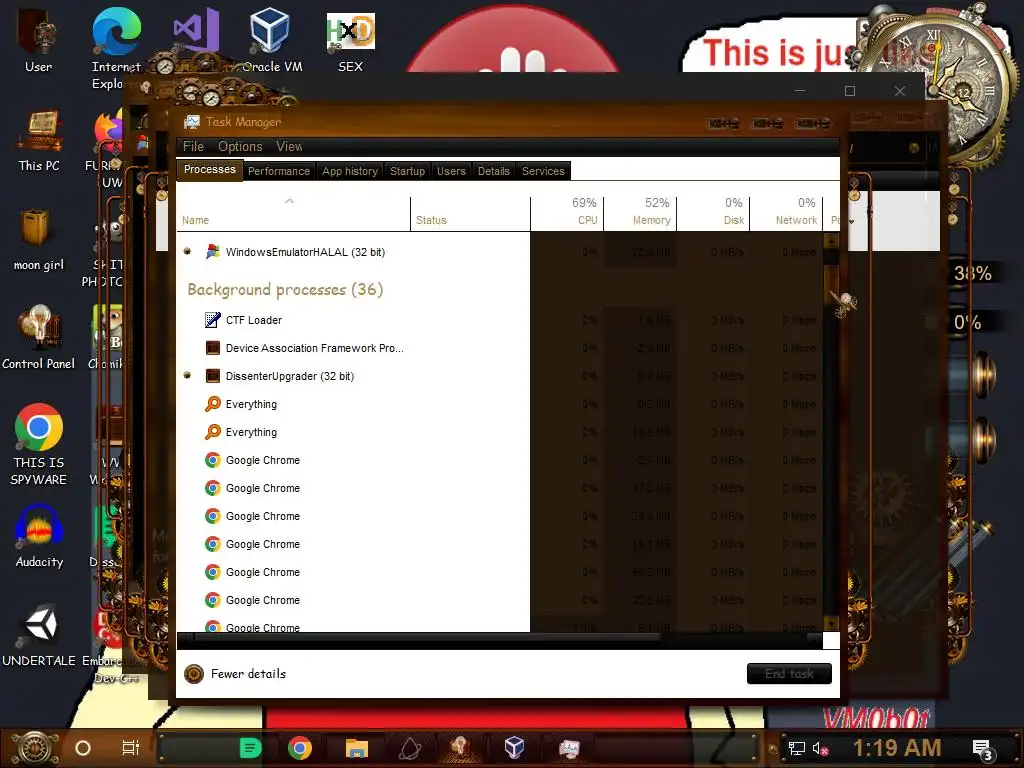Switch to the Services tab
The width and height of the screenshot is (1024, 768).
543,171
